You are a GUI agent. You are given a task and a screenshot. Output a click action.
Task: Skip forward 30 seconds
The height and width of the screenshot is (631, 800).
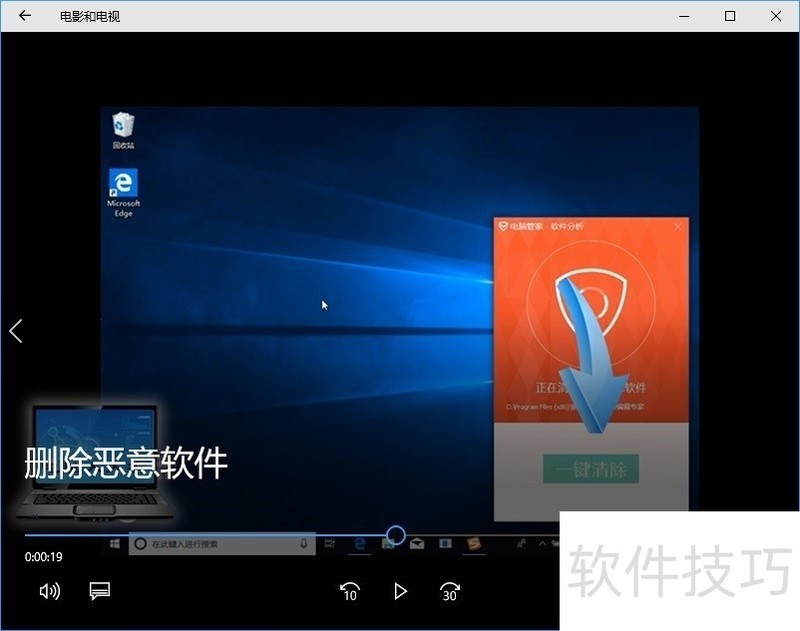point(450,591)
